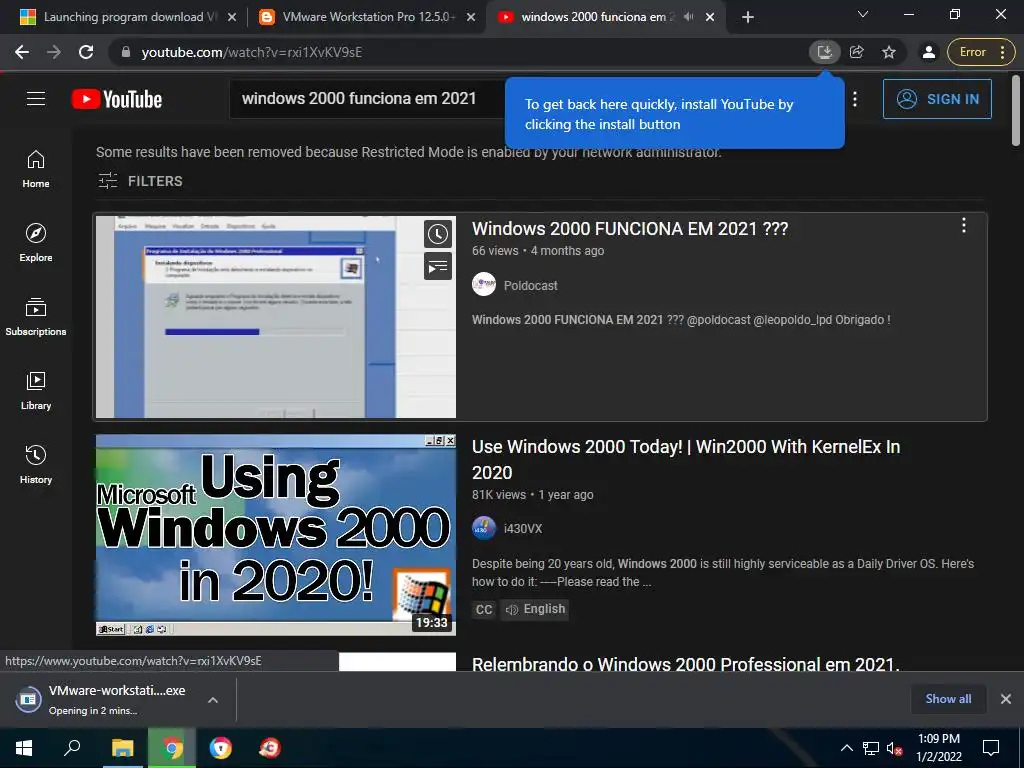Open YouTube settings three-dot menu near Sign In
This screenshot has height=768, width=1024.
point(855,99)
